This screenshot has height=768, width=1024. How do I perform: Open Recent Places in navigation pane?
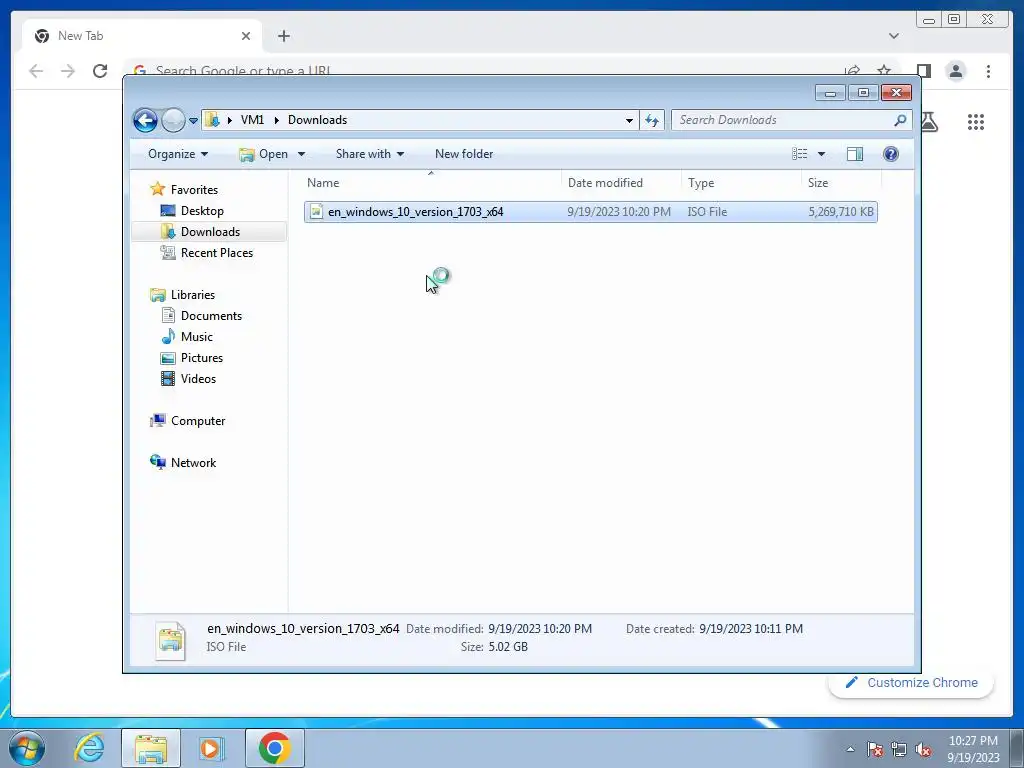217,252
